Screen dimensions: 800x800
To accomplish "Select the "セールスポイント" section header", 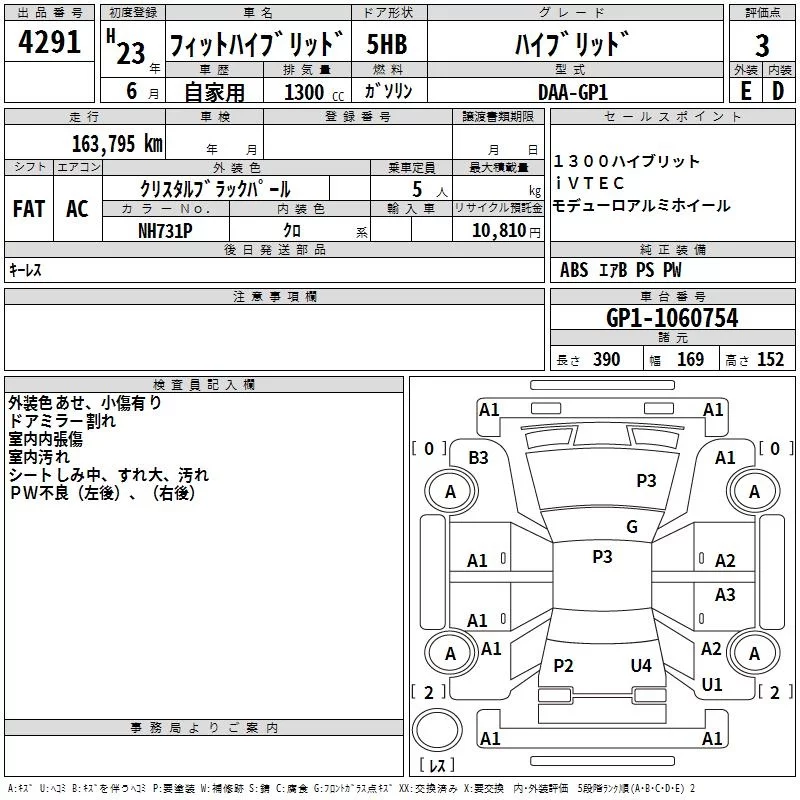I will pyautogui.click(x=672, y=117).
